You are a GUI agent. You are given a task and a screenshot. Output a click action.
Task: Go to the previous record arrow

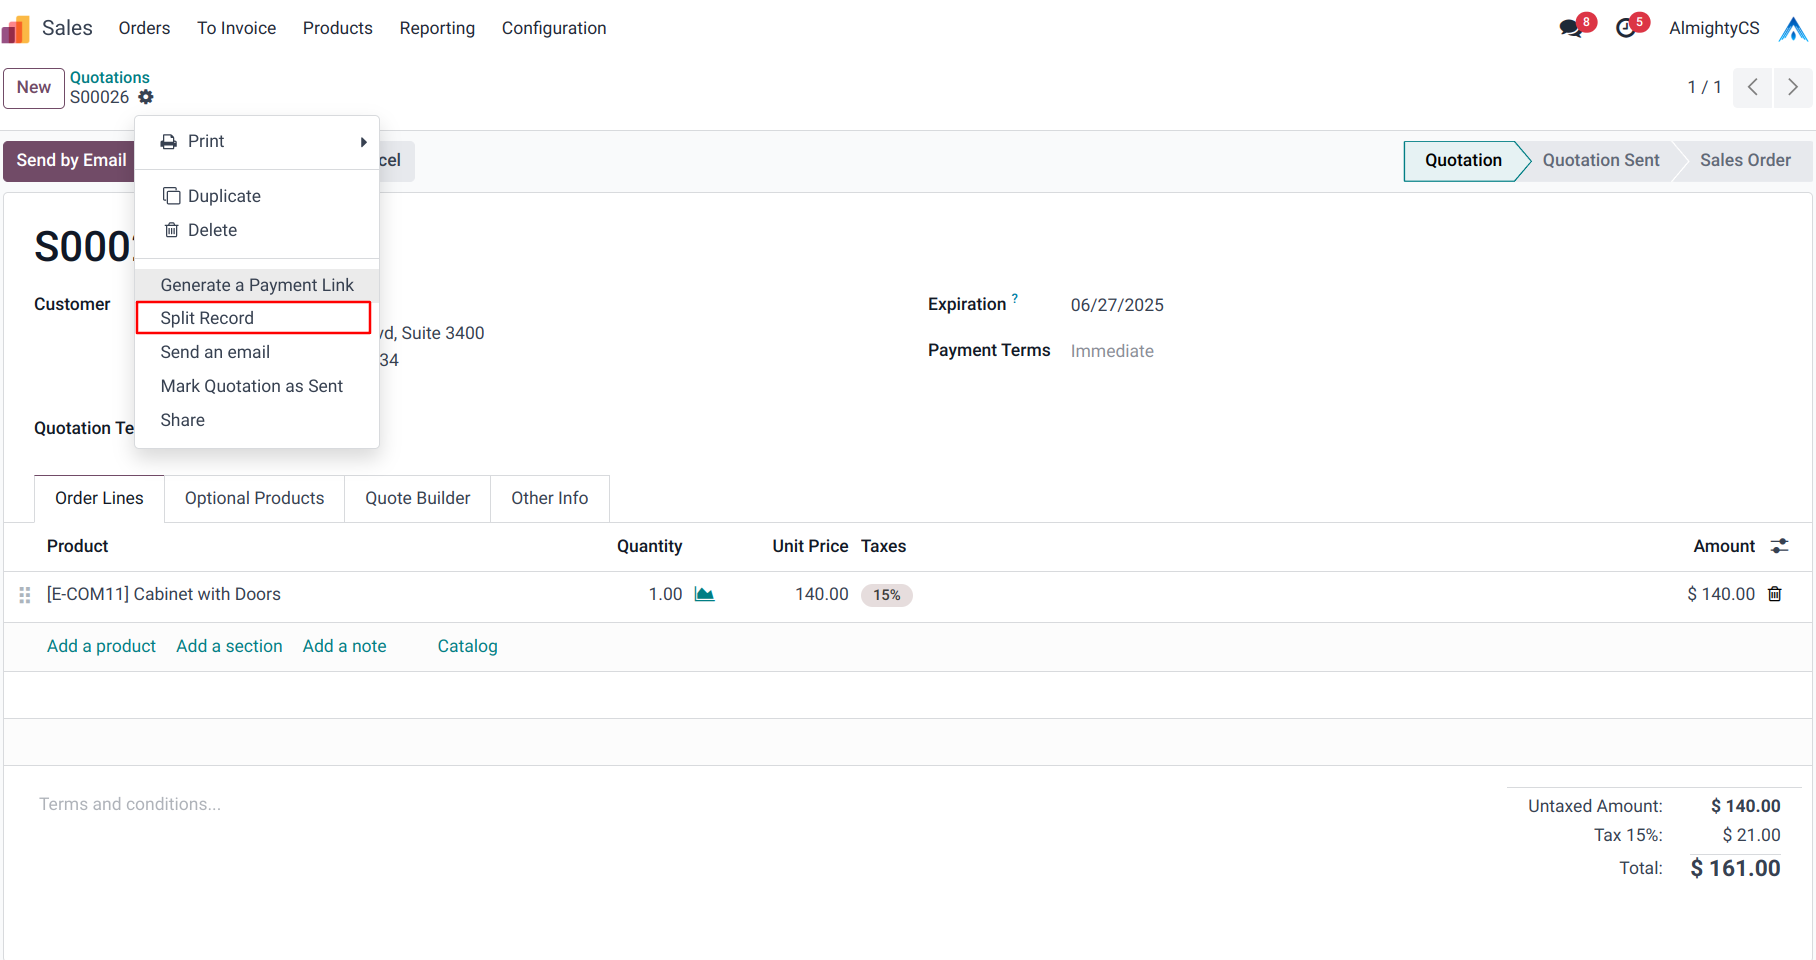click(1753, 87)
